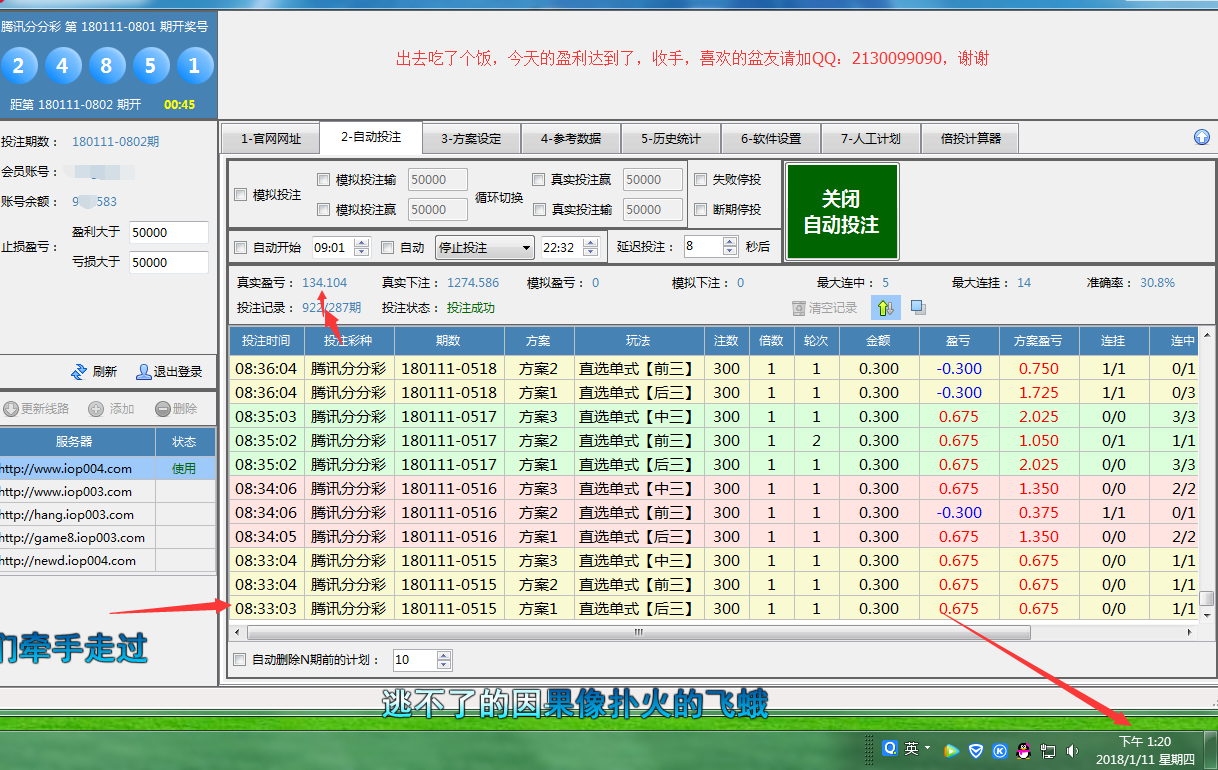Click the green up-down arrows sort icon
The width and height of the screenshot is (1218, 770).
[884, 308]
